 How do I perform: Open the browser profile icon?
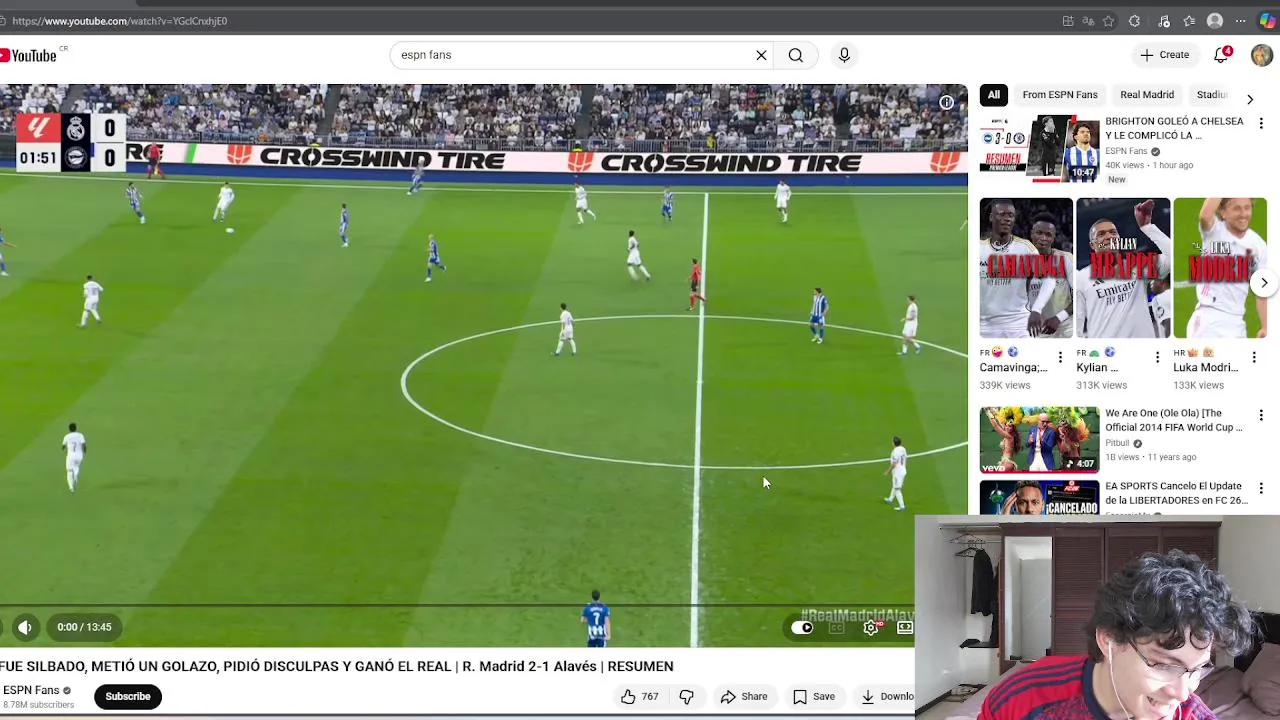1215,21
